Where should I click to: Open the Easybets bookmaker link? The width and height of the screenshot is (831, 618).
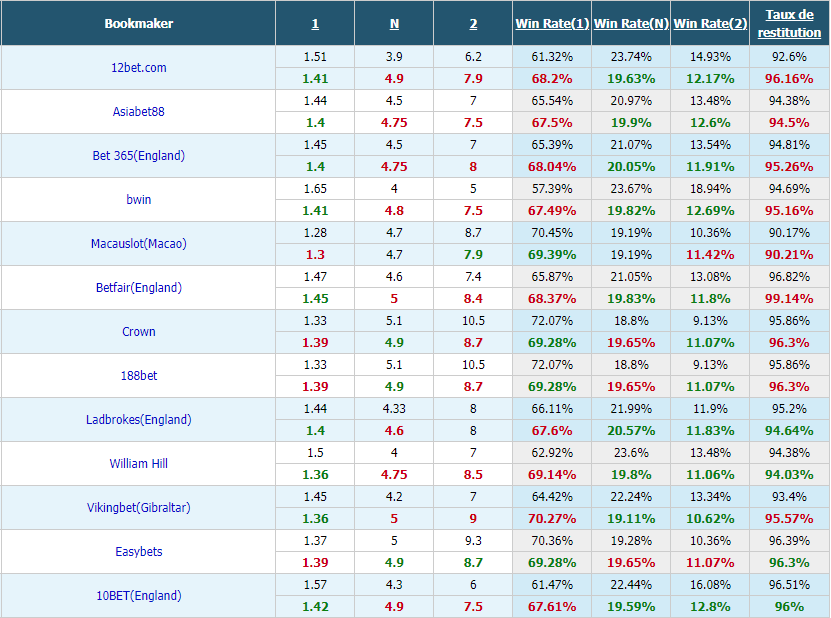[x=138, y=552]
